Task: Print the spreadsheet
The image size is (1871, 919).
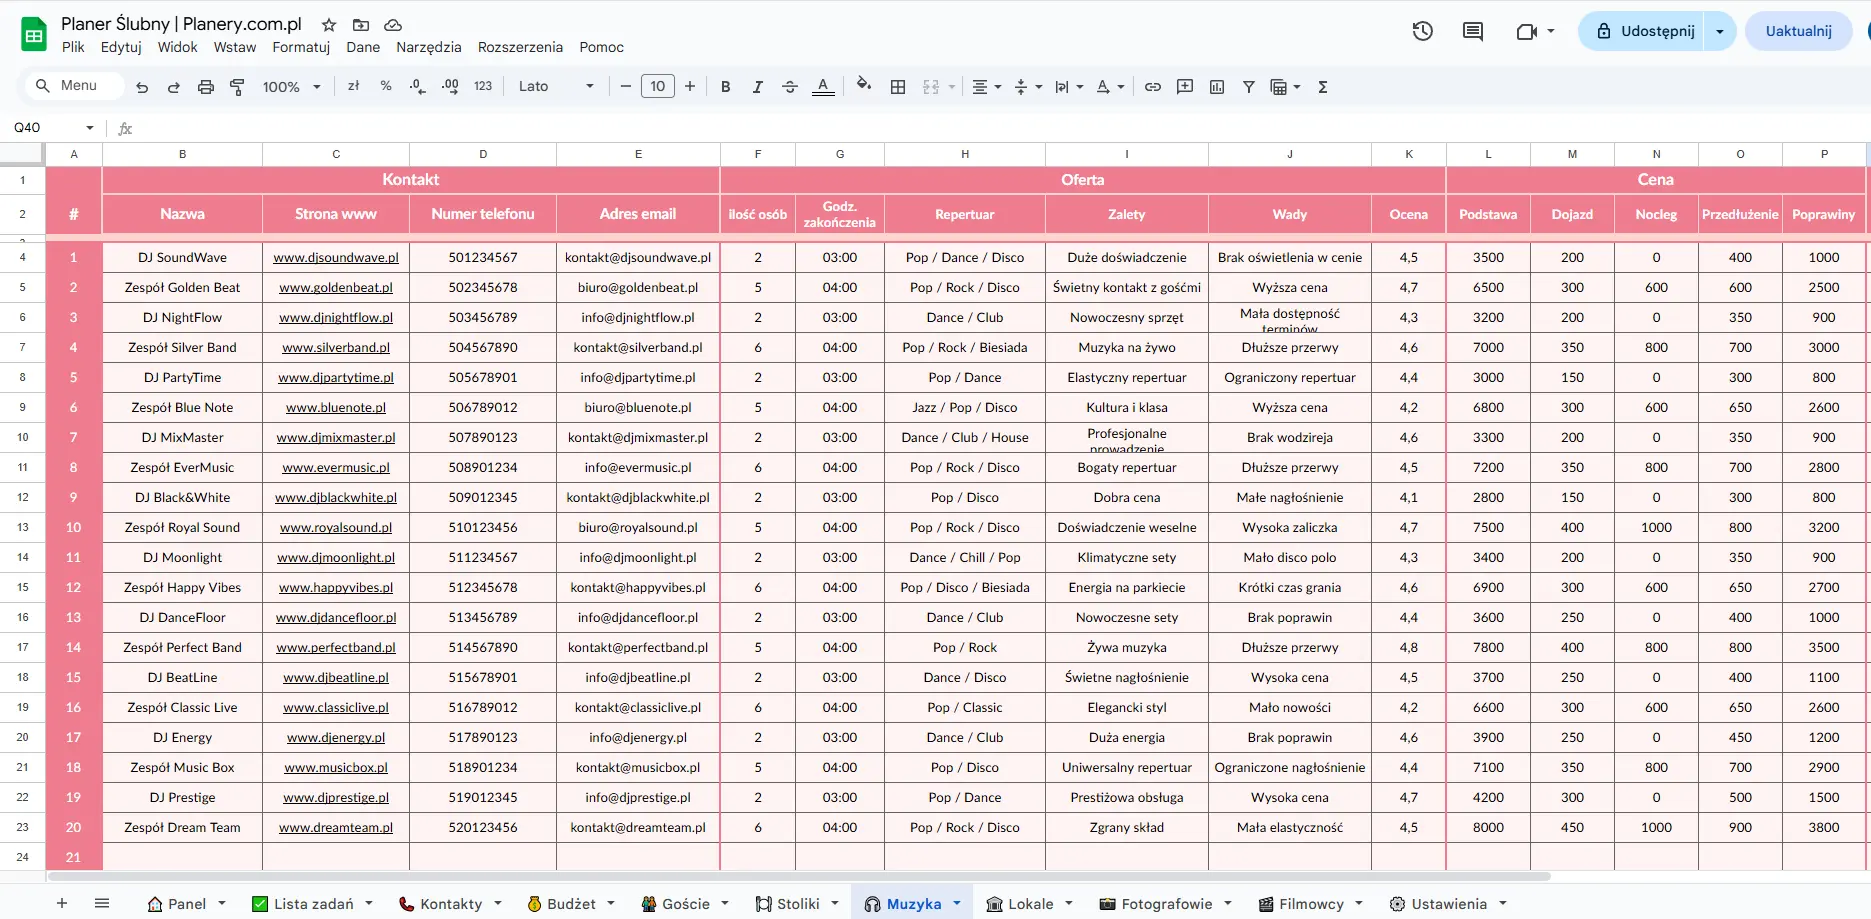Action: [206, 87]
